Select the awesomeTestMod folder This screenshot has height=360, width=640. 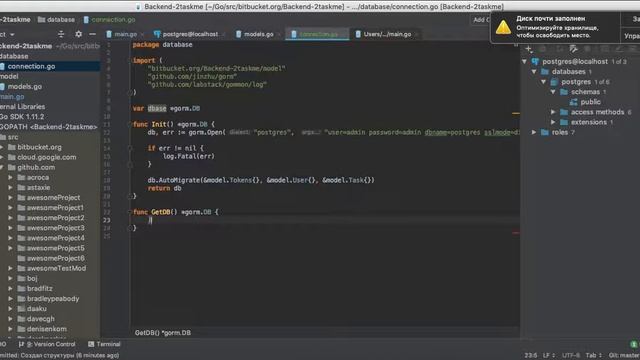(x=56, y=269)
